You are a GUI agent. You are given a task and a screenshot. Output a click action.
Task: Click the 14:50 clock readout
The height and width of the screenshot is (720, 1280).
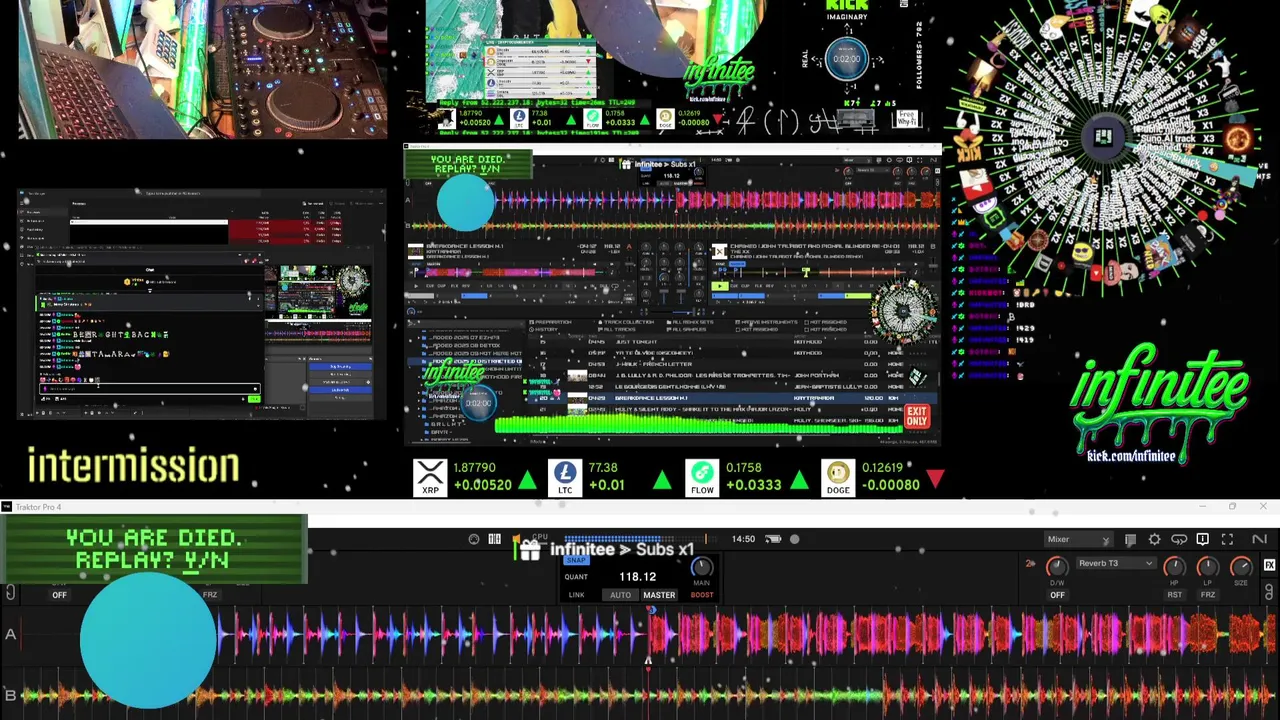pos(743,539)
